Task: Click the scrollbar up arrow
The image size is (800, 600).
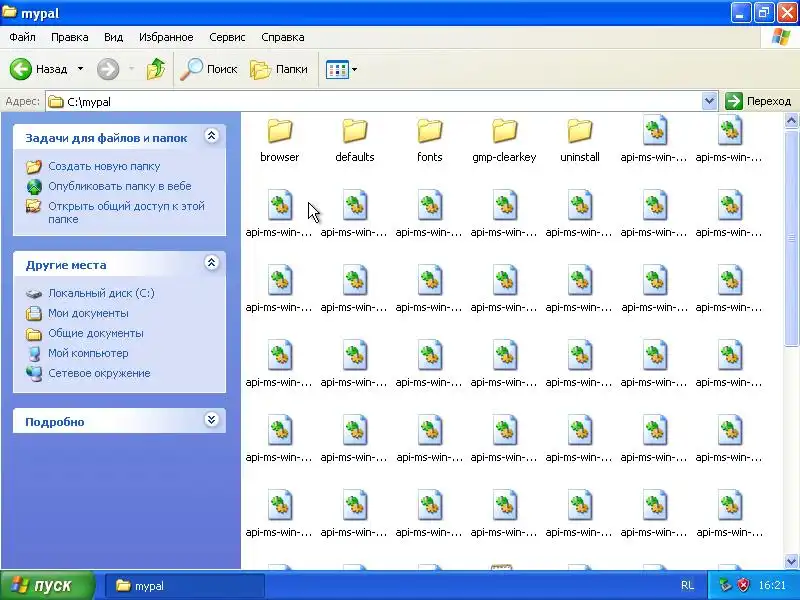Action: point(791,120)
